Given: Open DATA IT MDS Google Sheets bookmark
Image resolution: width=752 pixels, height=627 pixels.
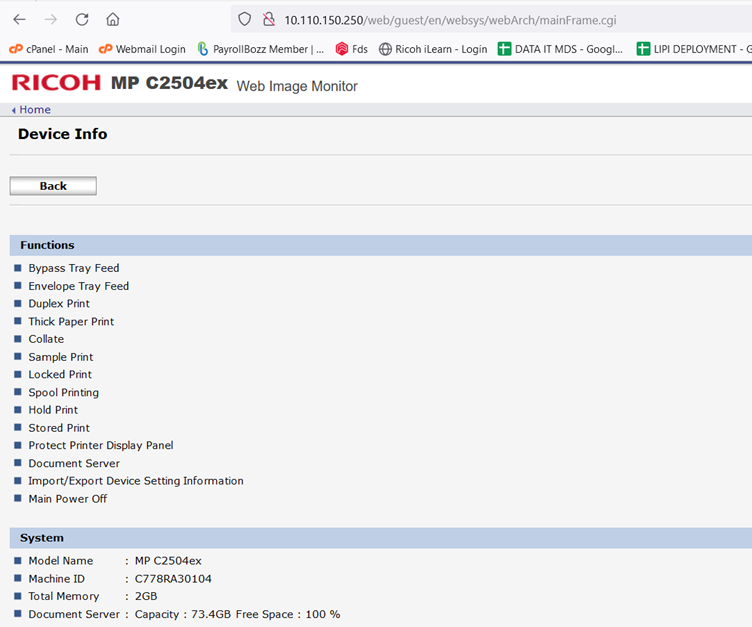Looking at the screenshot, I should 560,49.
